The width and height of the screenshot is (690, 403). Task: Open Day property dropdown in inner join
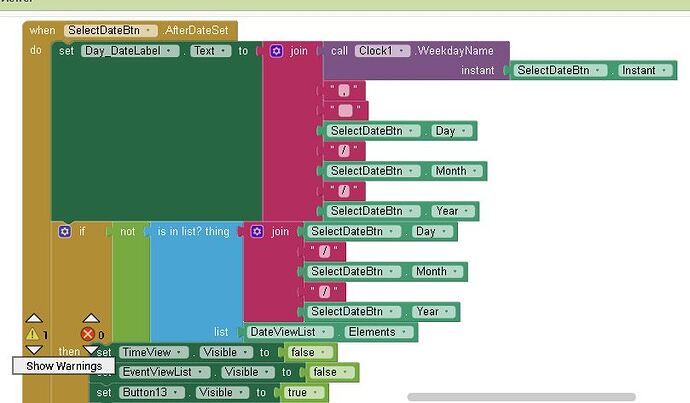point(432,231)
